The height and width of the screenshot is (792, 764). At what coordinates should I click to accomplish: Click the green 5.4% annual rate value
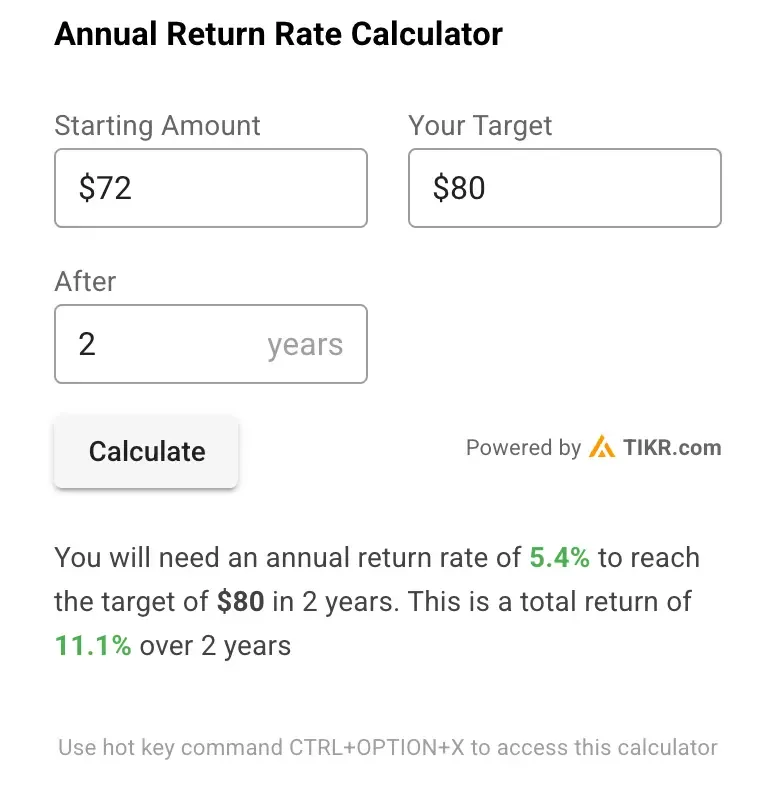pyautogui.click(x=559, y=558)
